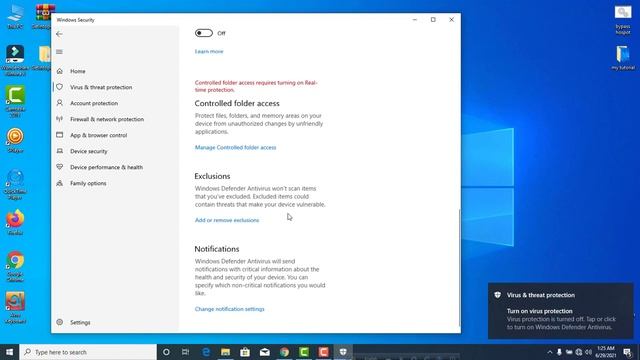Image resolution: width=640 pixels, height=360 pixels.
Task: Click the Windows Start button
Action: [x=9, y=352]
